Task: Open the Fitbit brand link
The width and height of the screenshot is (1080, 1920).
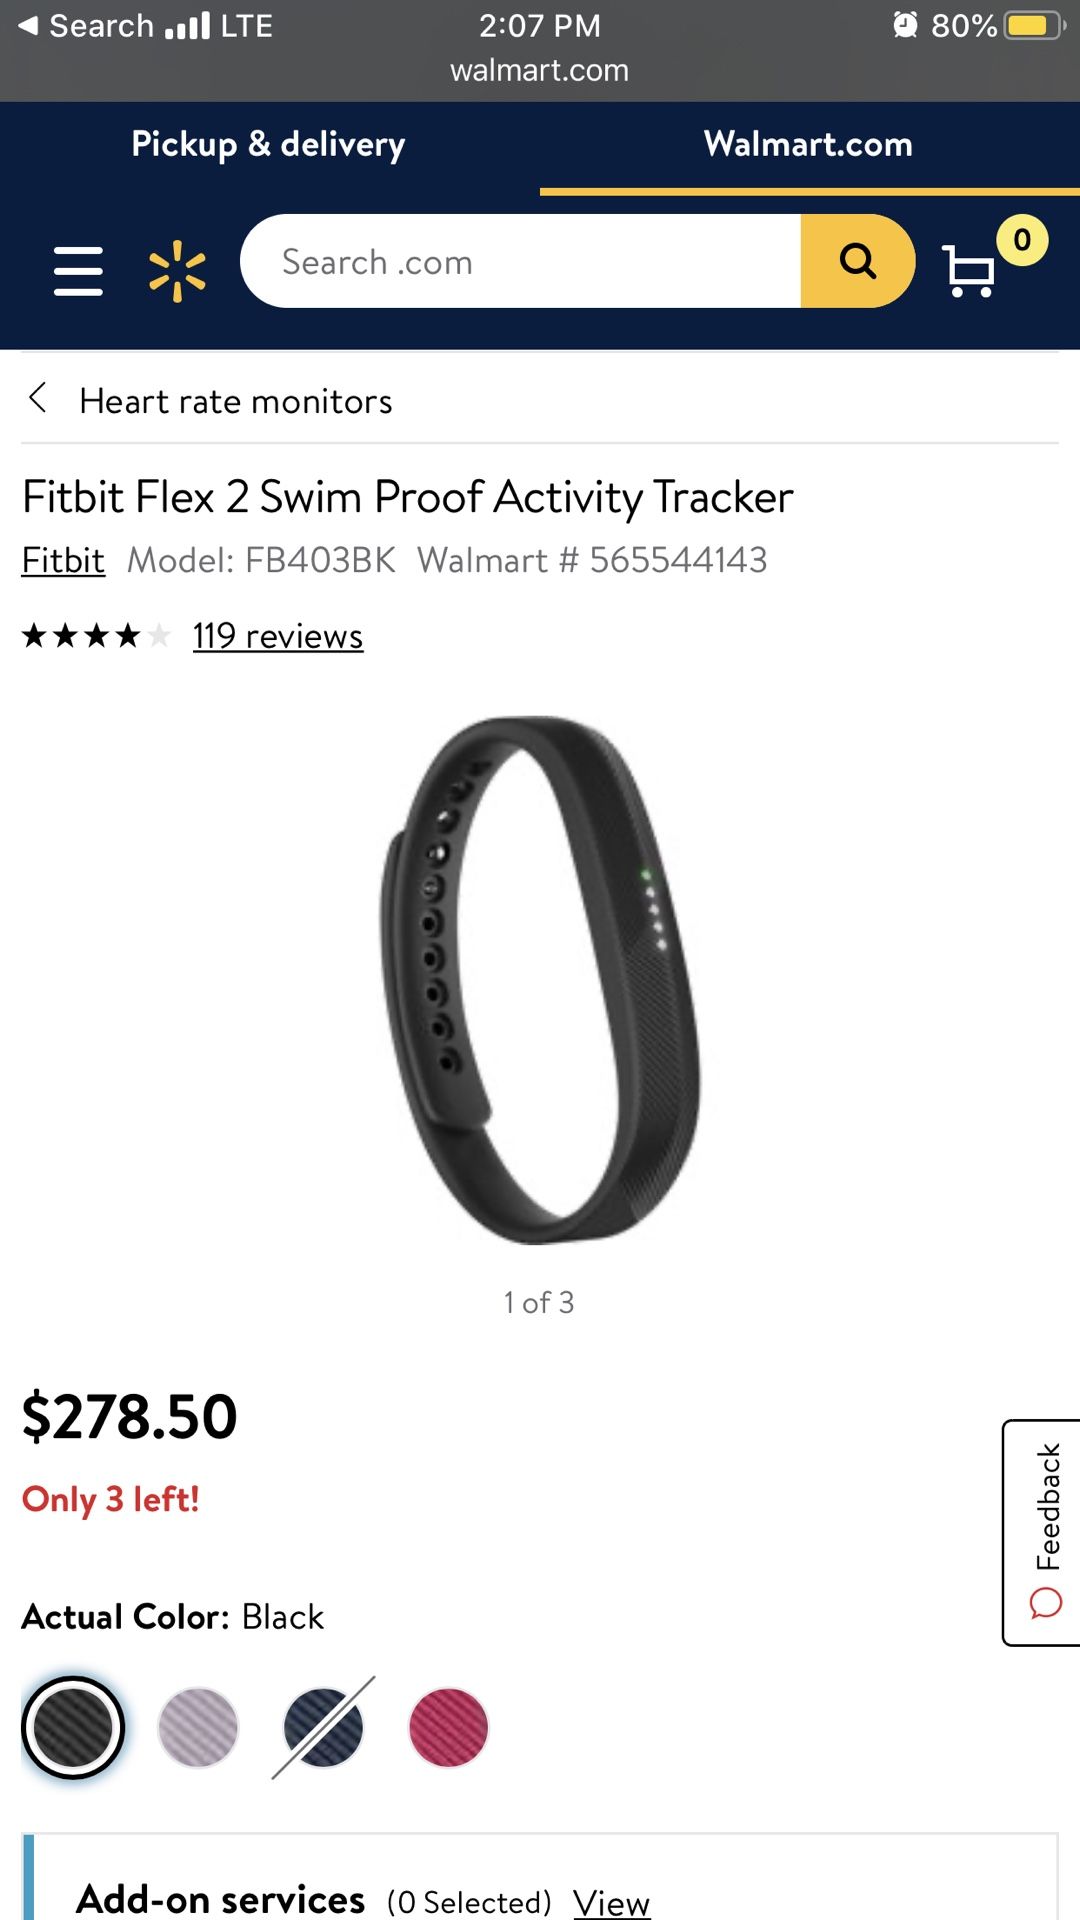Action: pyautogui.click(x=63, y=560)
